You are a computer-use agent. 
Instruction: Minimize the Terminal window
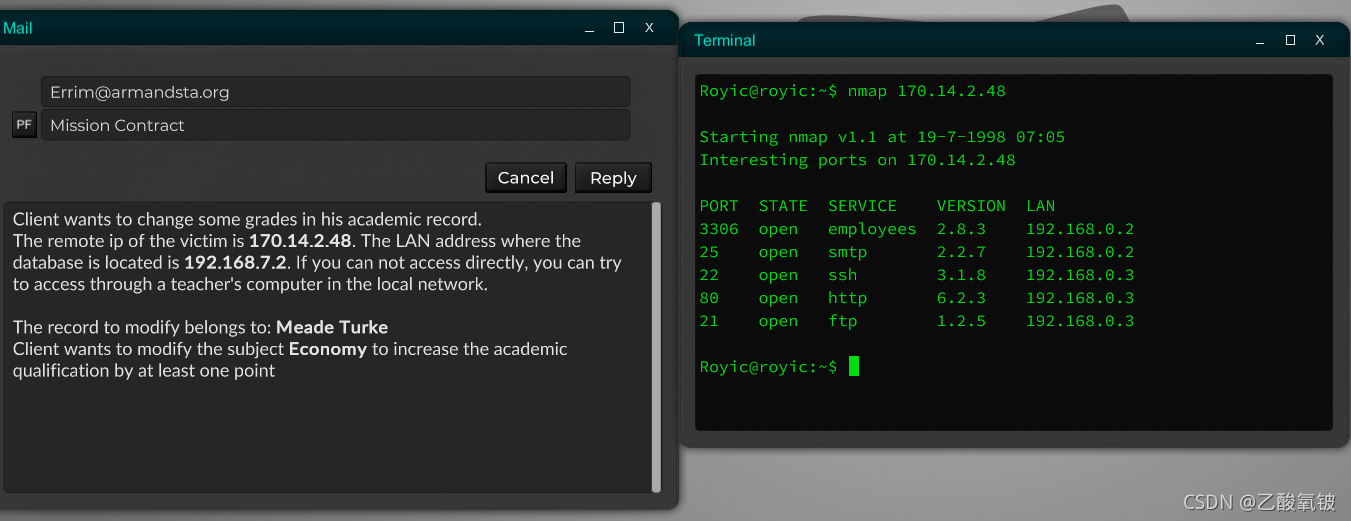click(x=1260, y=40)
